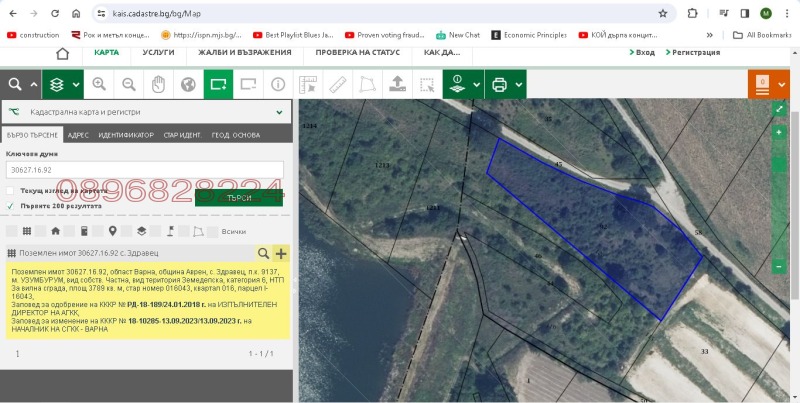Open the print options dropdown
Viewport: 800px width, 403px height.
tap(519, 84)
